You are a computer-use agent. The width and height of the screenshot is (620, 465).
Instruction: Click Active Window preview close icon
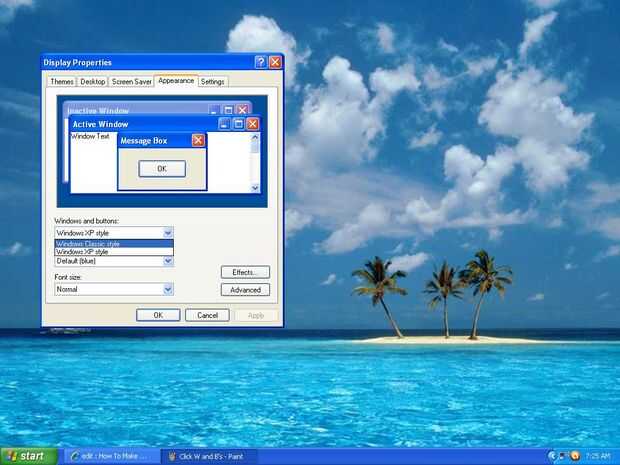pyautogui.click(x=253, y=124)
